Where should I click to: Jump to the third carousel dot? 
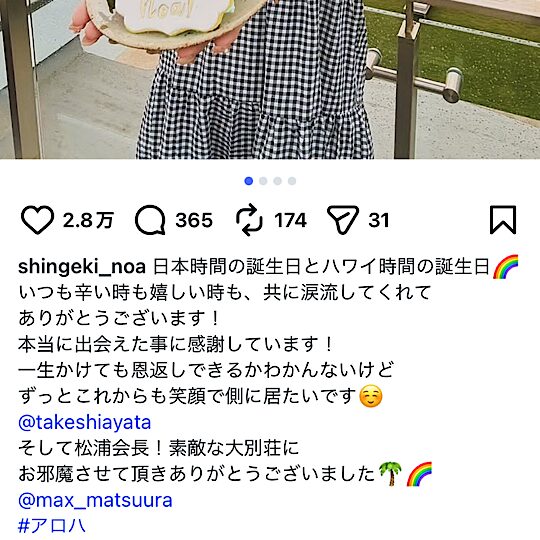[x=278, y=181]
